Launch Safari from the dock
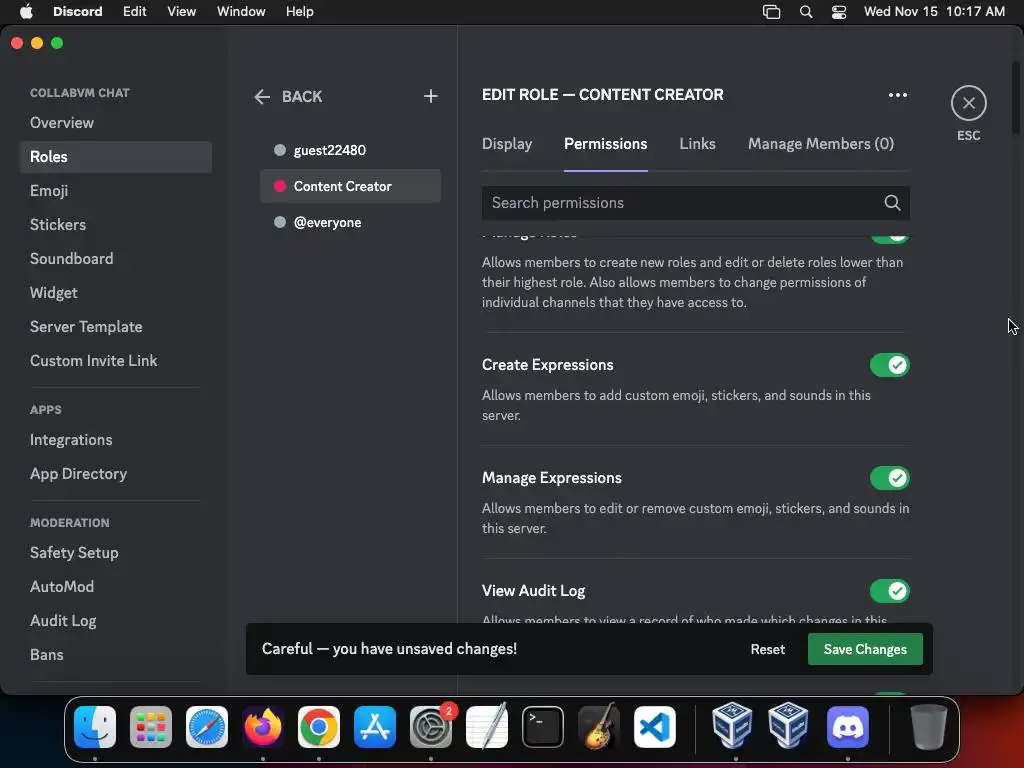Image resolution: width=1024 pixels, height=768 pixels. [x=207, y=727]
